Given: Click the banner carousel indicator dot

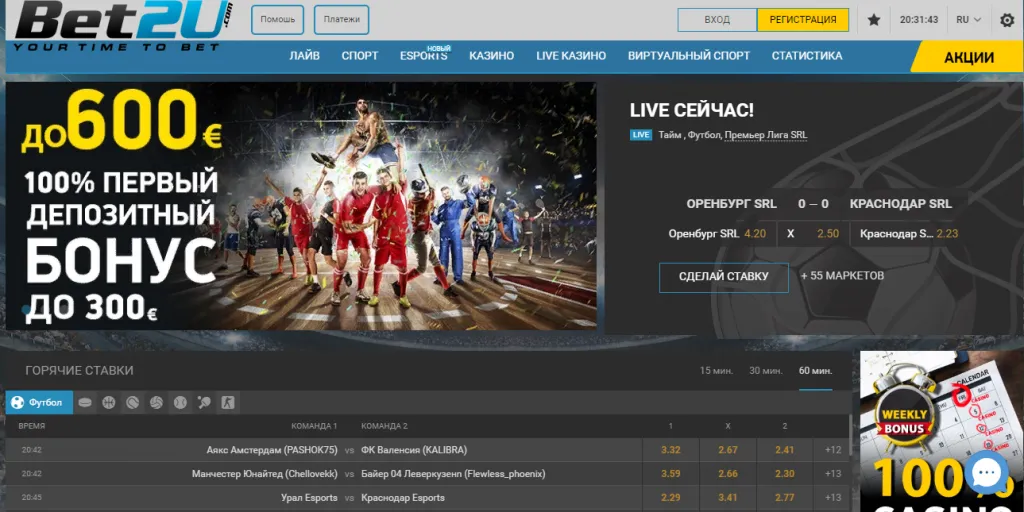Looking at the screenshot, I should [x=26, y=309].
